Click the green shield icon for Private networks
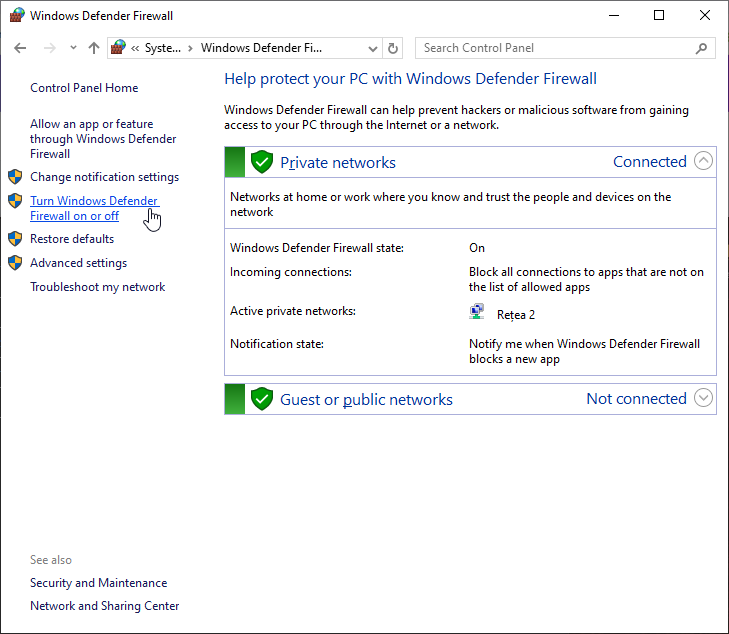Image resolution: width=729 pixels, height=634 pixels. [x=262, y=162]
